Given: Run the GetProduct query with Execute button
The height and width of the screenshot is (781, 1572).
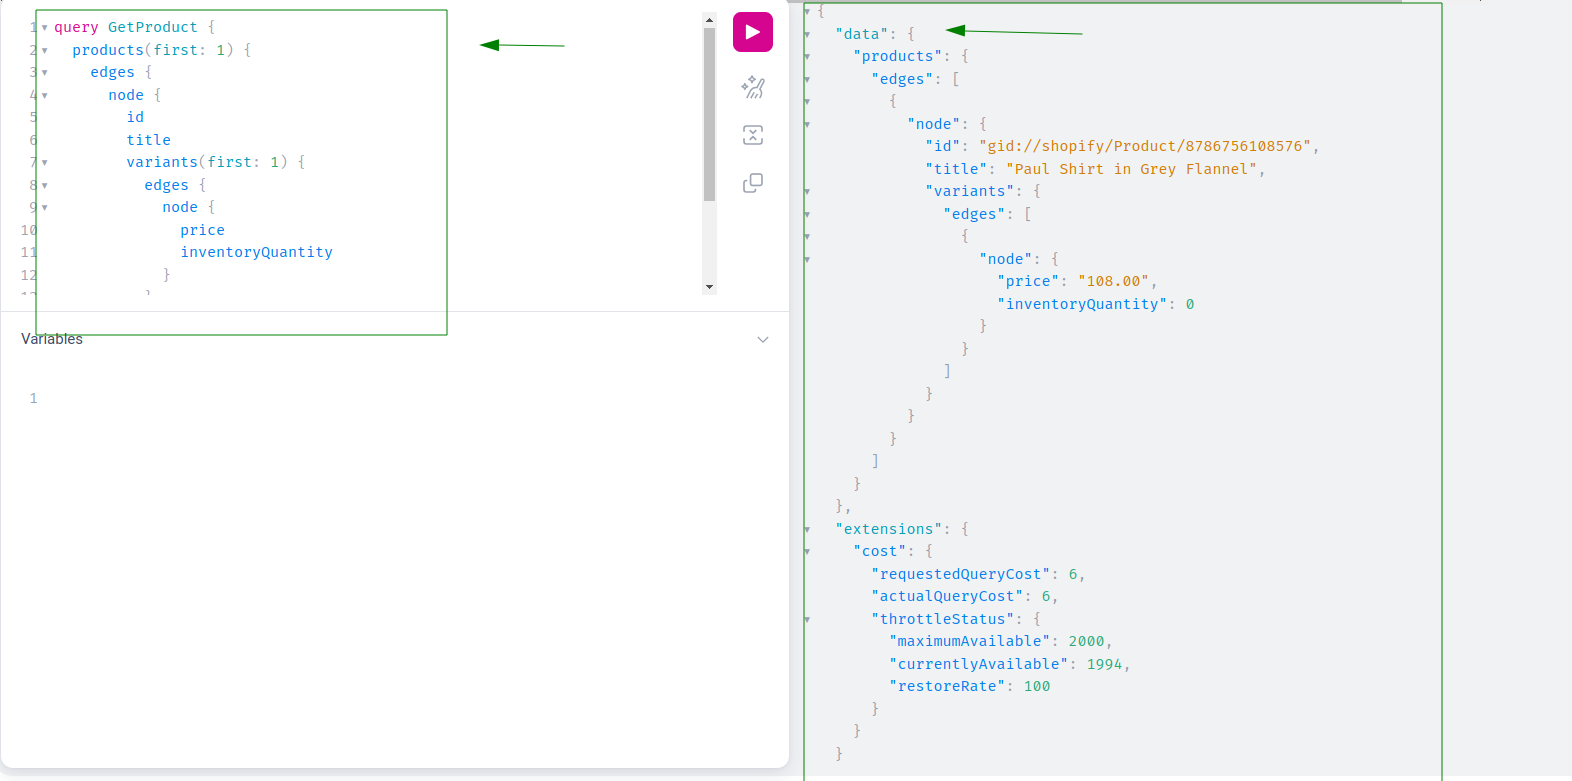Looking at the screenshot, I should tap(752, 32).
